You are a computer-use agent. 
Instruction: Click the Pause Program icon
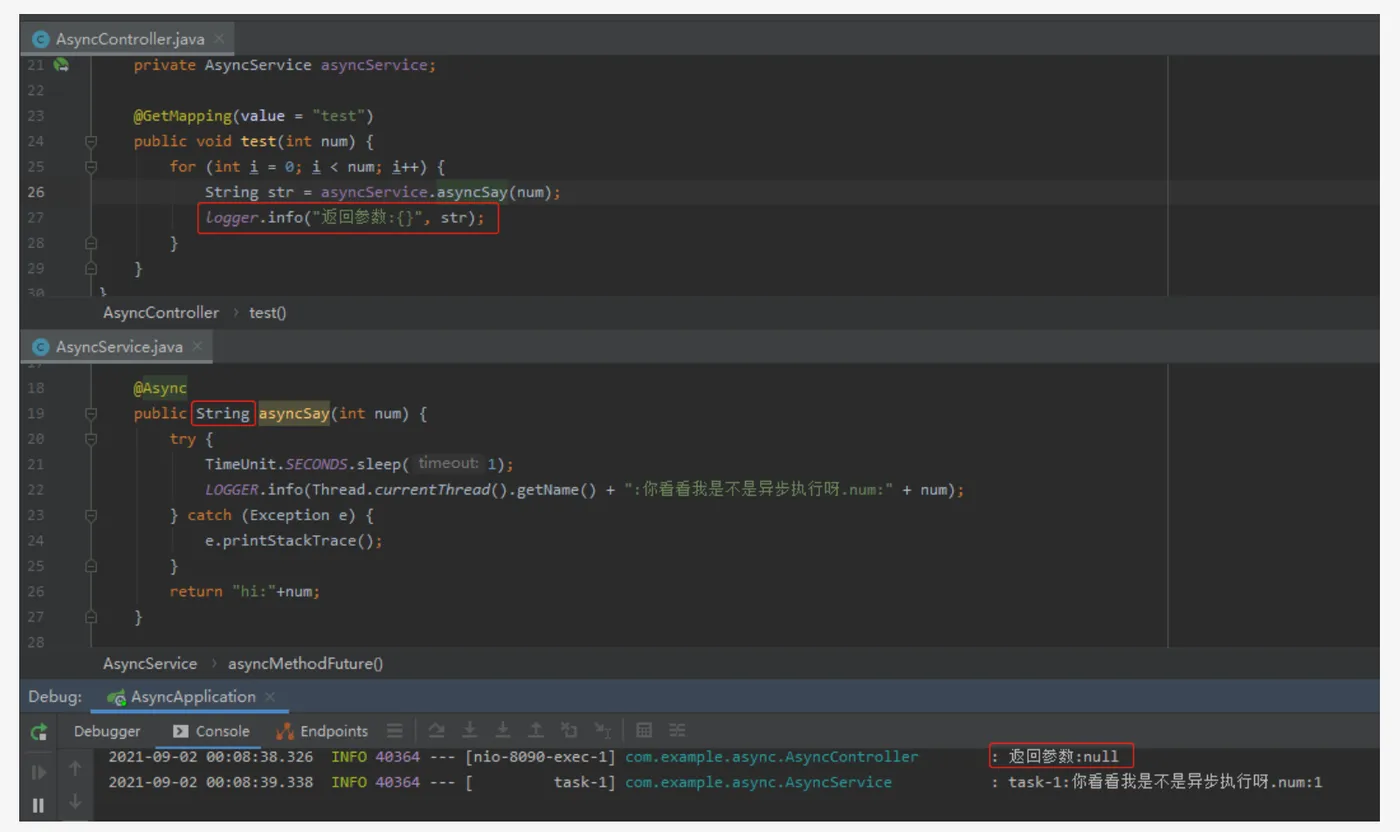click(38, 804)
